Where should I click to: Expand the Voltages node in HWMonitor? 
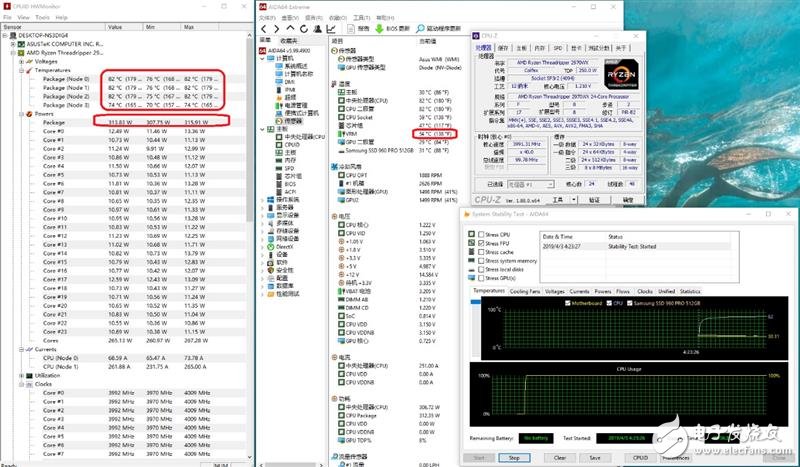pyautogui.click(x=21, y=61)
